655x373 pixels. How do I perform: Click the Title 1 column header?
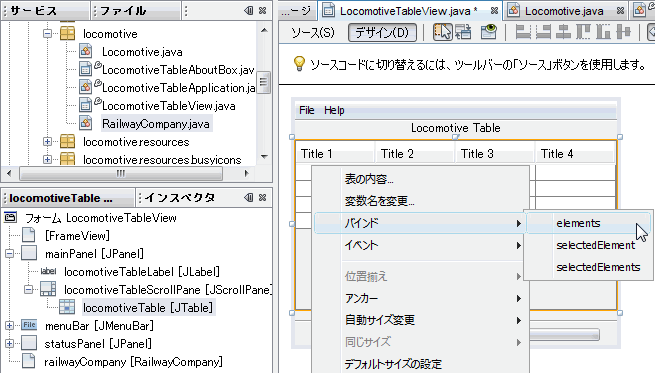(335, 153)
